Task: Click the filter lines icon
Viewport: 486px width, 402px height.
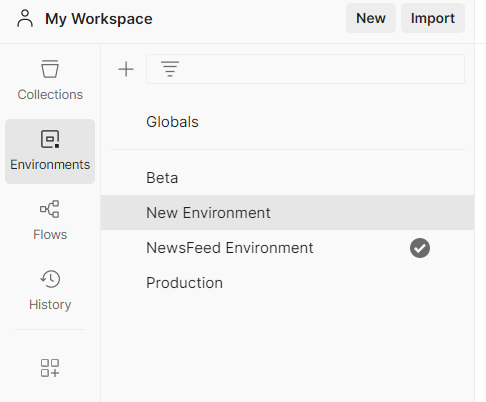Action: coord(170,69)
